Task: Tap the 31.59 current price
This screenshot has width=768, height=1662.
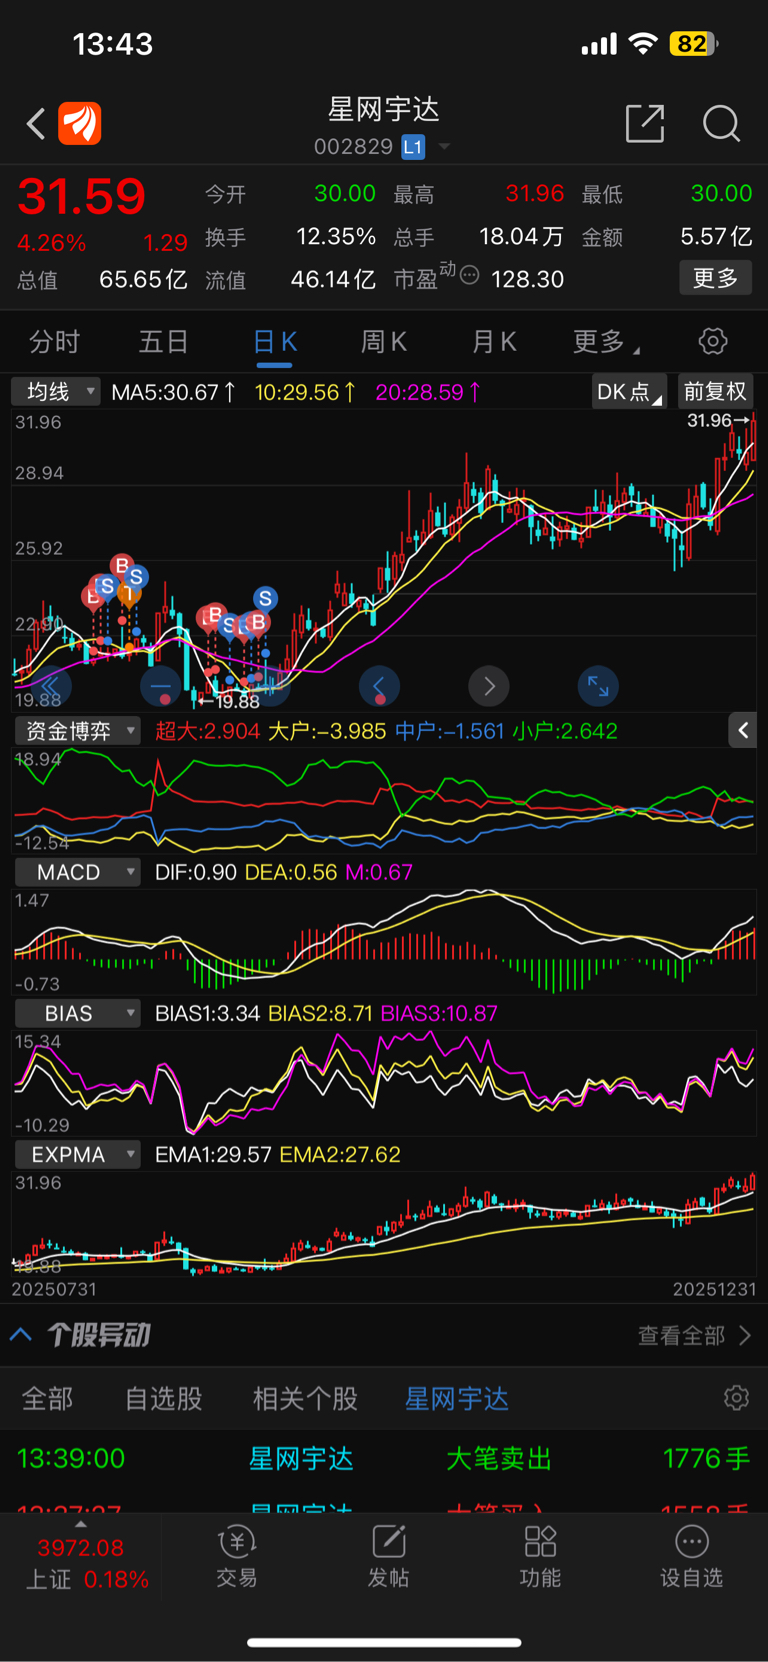Action: coord(82,196)
